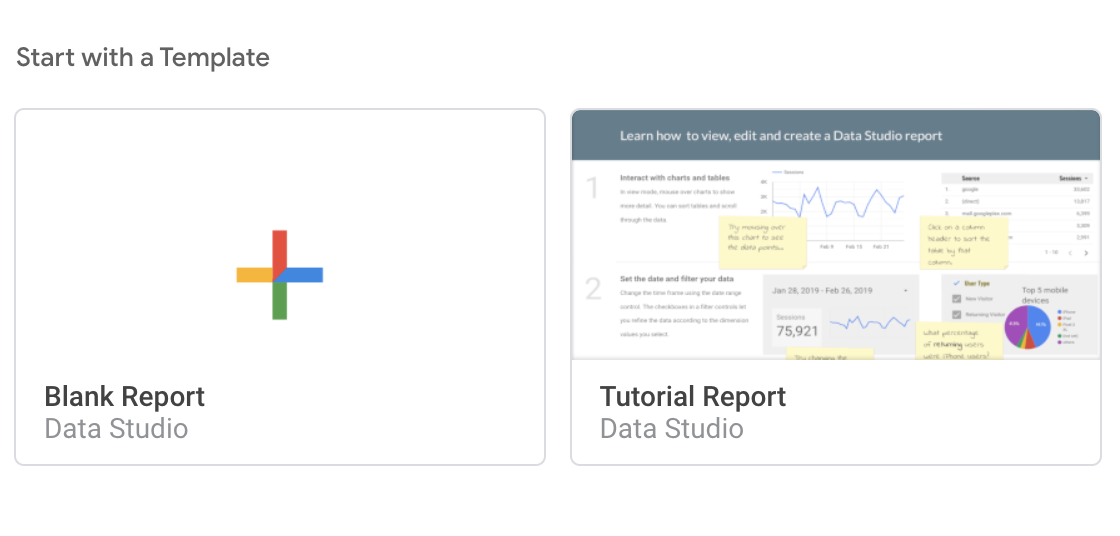Toggle the Returning Visitor checkbox

coord(957,315)
